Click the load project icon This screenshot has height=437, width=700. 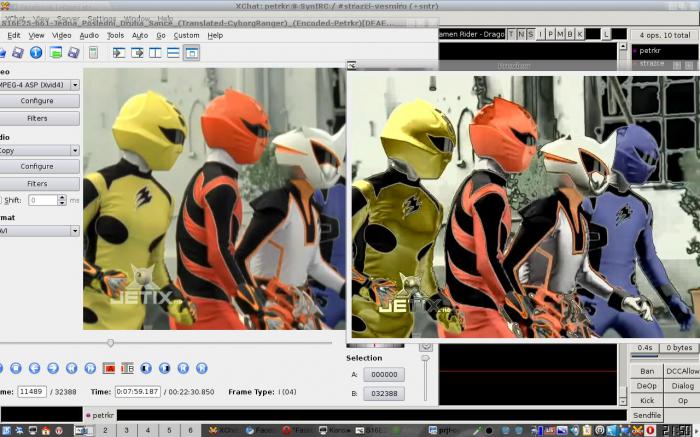[x=56, y=53]
